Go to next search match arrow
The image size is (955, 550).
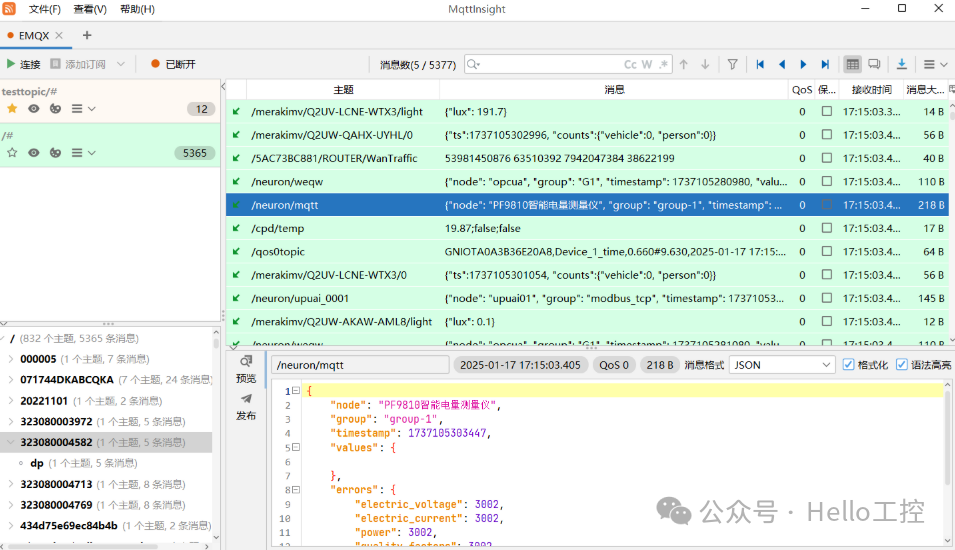coord(705,64)
